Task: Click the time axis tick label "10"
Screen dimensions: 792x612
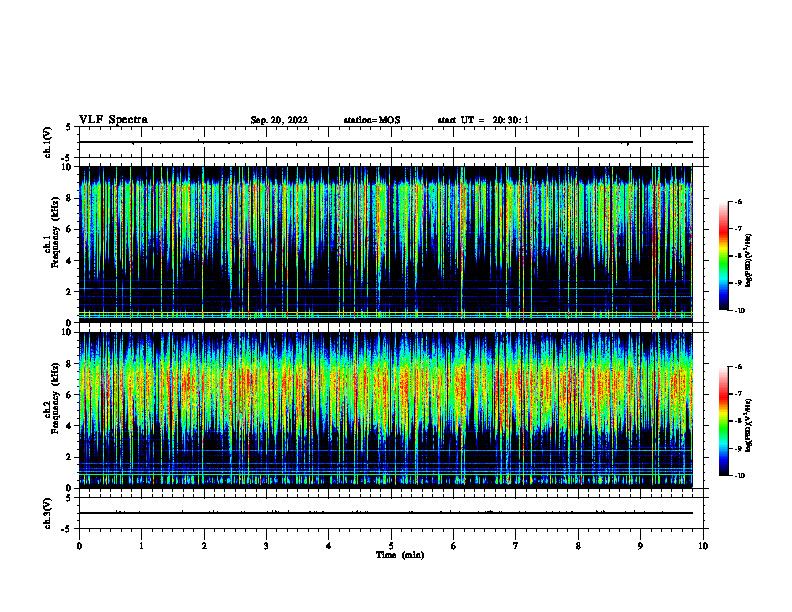Action: pyautogui.click(x=703, y=546)
